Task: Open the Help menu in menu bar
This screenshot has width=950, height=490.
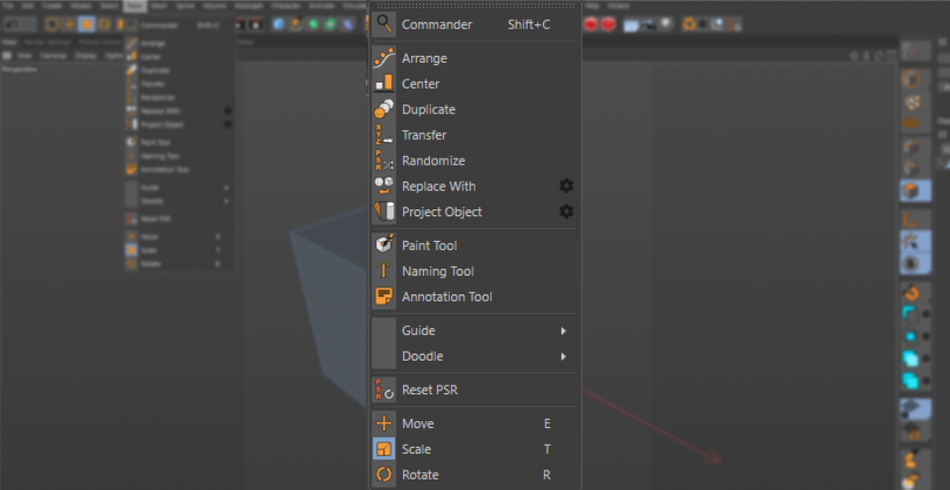Action: coord(593,5)
